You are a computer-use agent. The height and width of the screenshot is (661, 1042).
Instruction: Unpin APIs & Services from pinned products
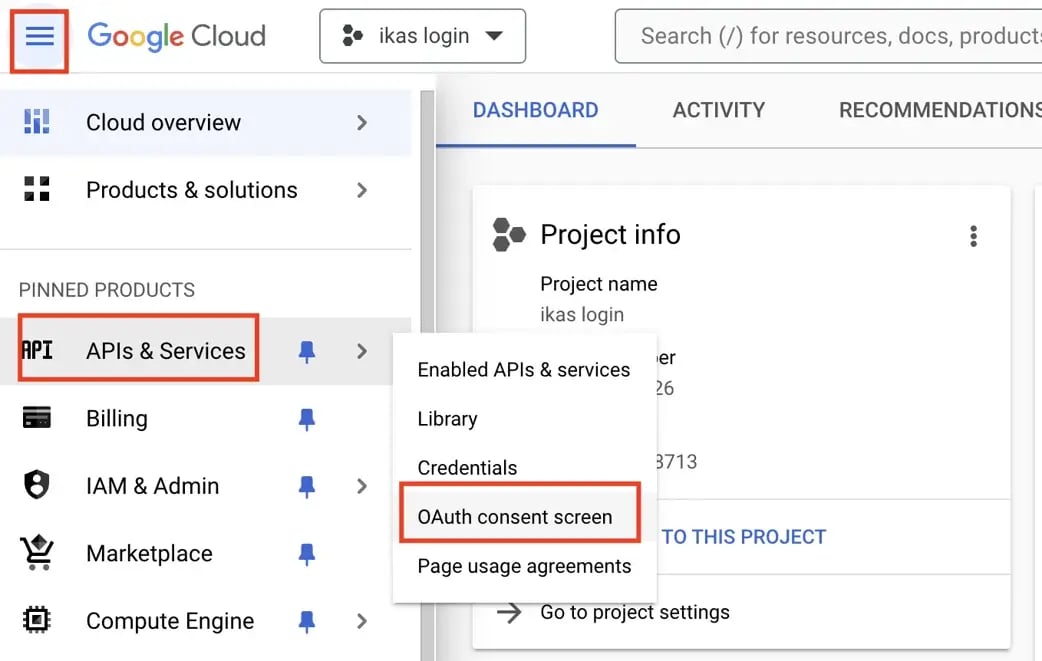tap(306, 351)
